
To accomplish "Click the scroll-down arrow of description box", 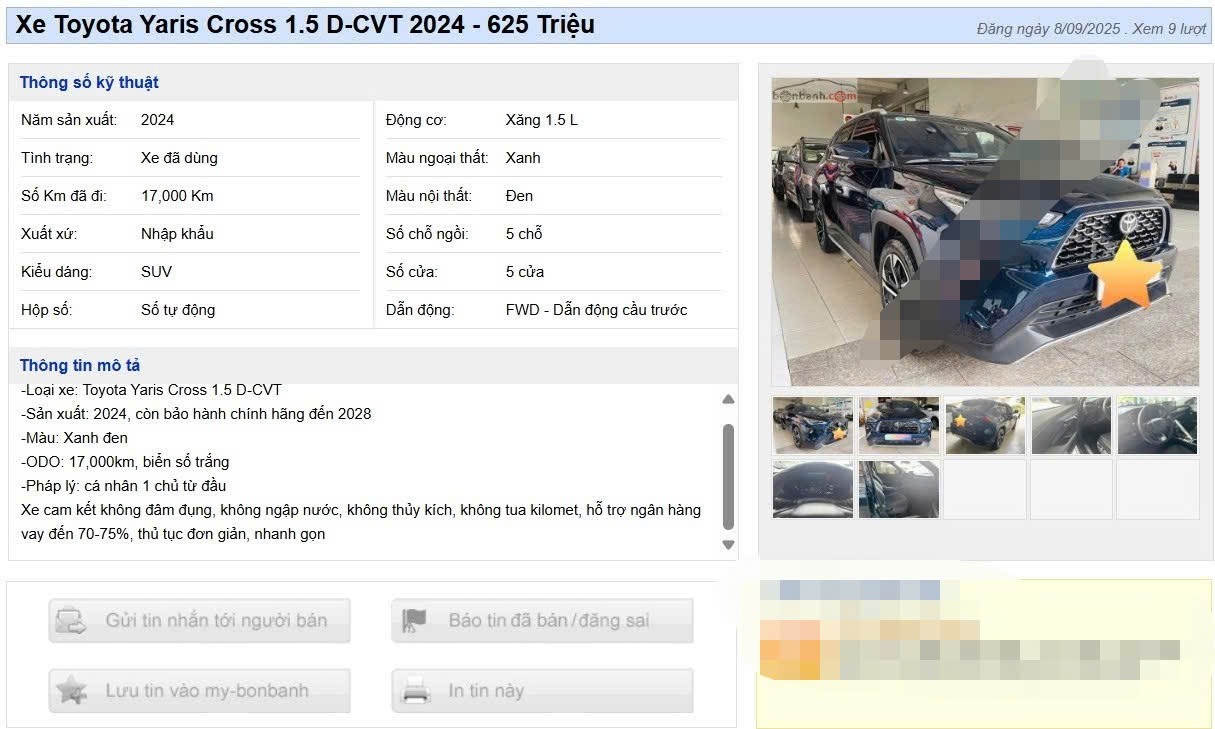I will point(728,545).
